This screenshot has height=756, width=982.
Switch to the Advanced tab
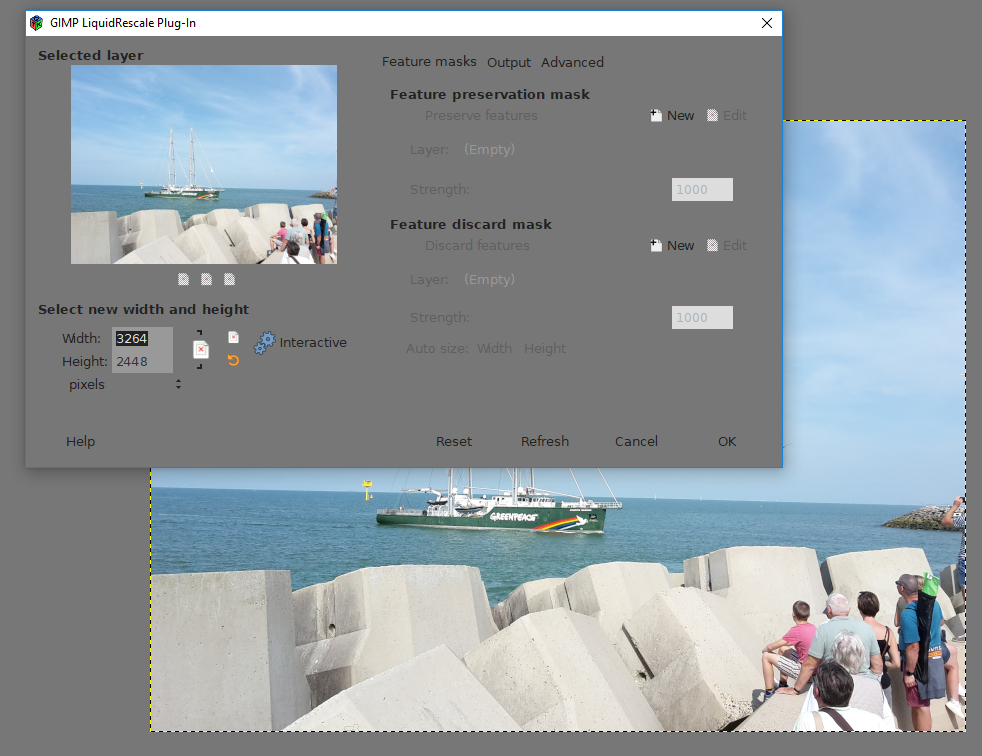point(572,62)
